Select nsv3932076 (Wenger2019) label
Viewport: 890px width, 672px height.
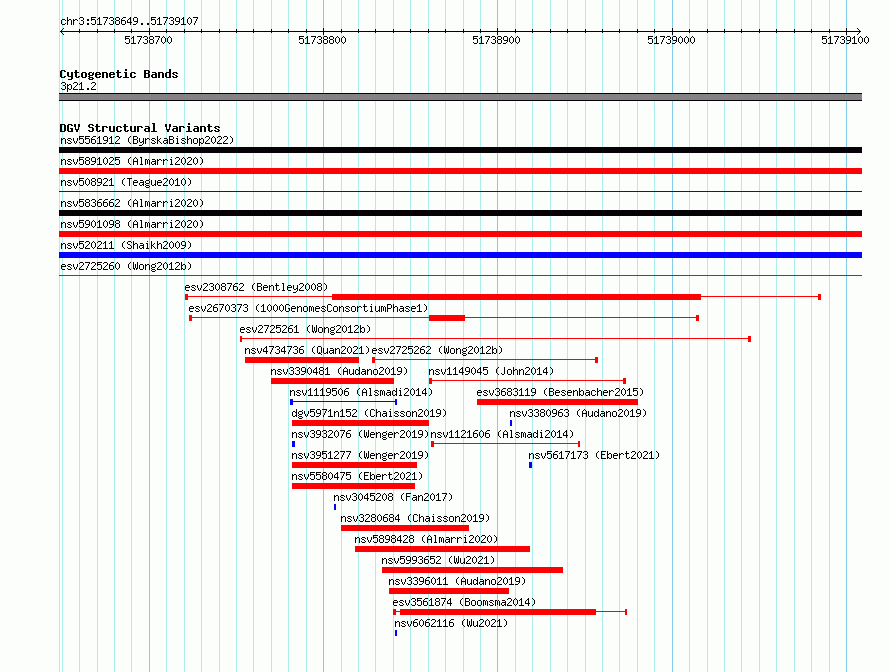pos(360,434)
